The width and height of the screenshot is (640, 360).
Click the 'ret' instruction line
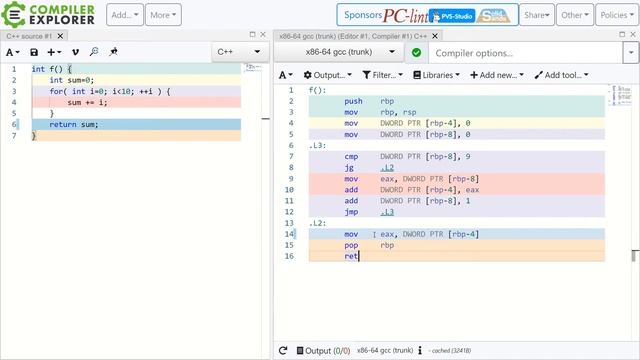point(457,256)
